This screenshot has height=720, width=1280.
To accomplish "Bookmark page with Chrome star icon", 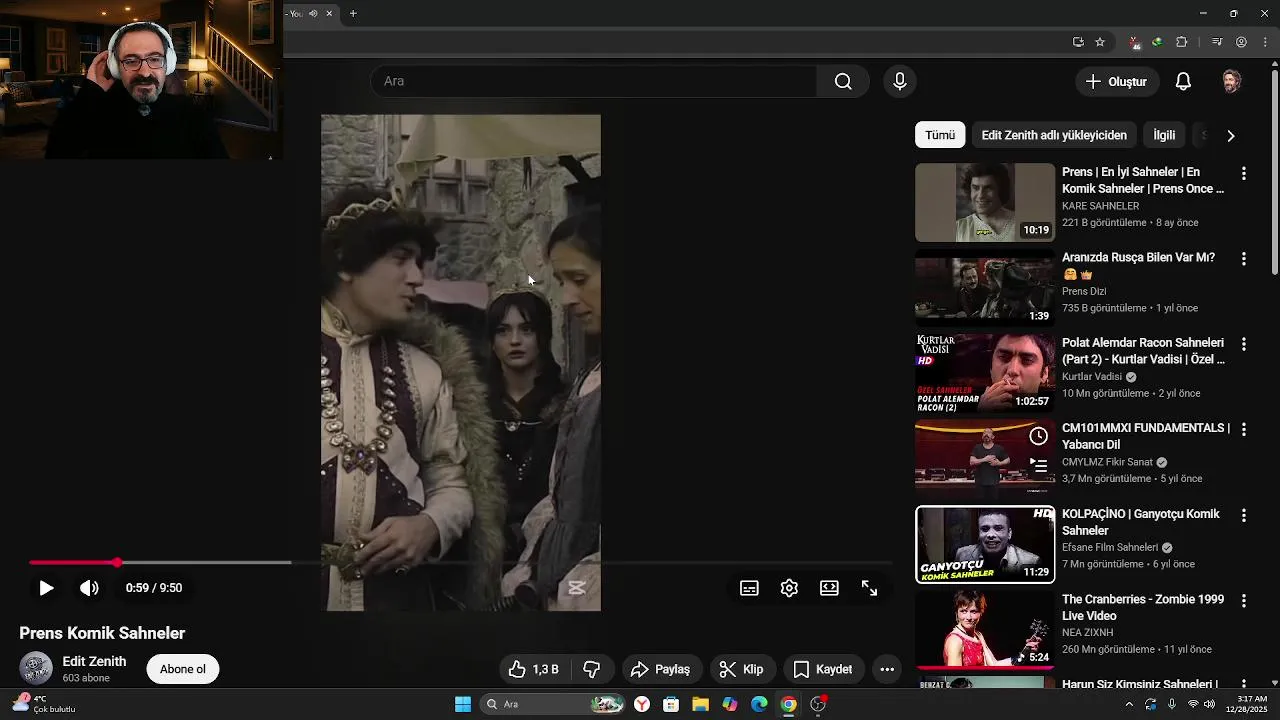I will pyautogui.click(x=1100, y=42).
